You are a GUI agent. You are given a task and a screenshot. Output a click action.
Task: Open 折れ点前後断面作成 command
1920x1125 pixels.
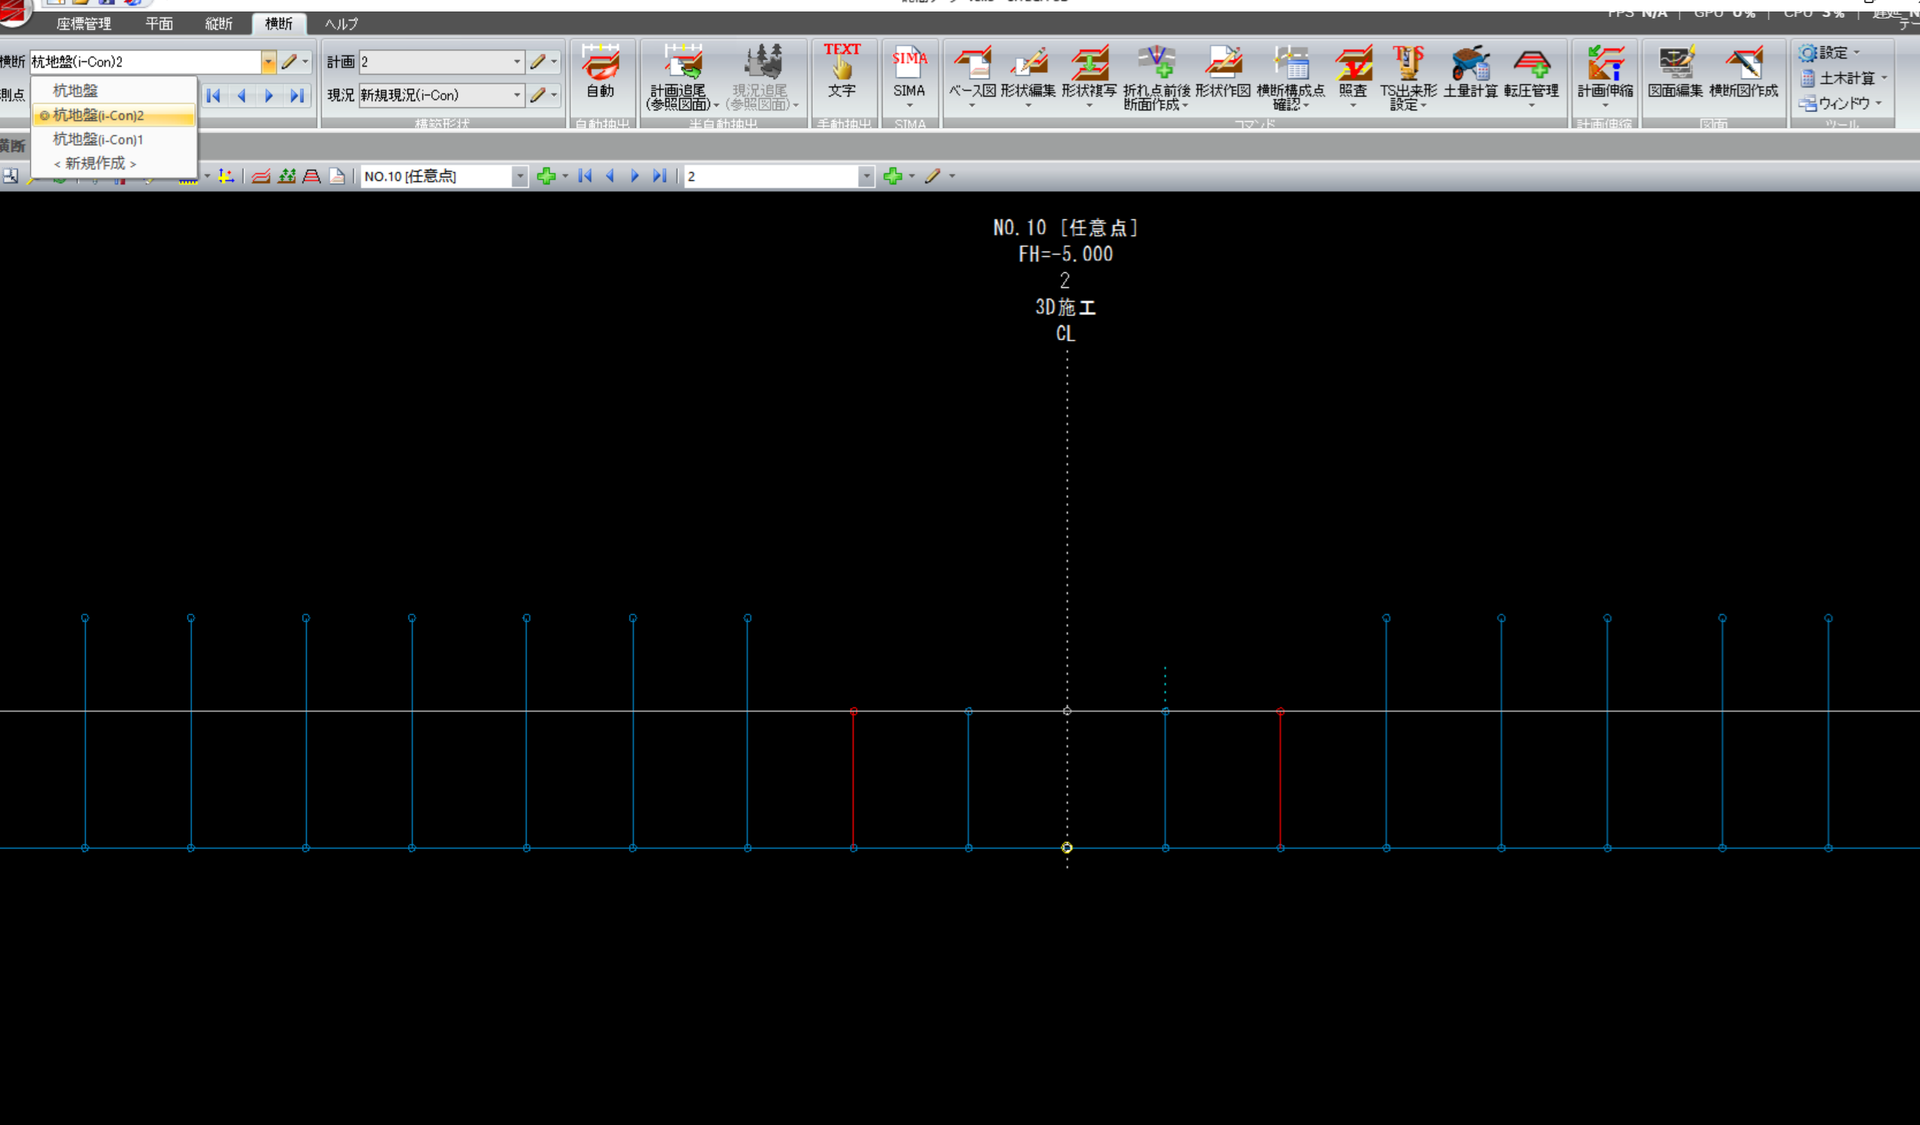1156,77
